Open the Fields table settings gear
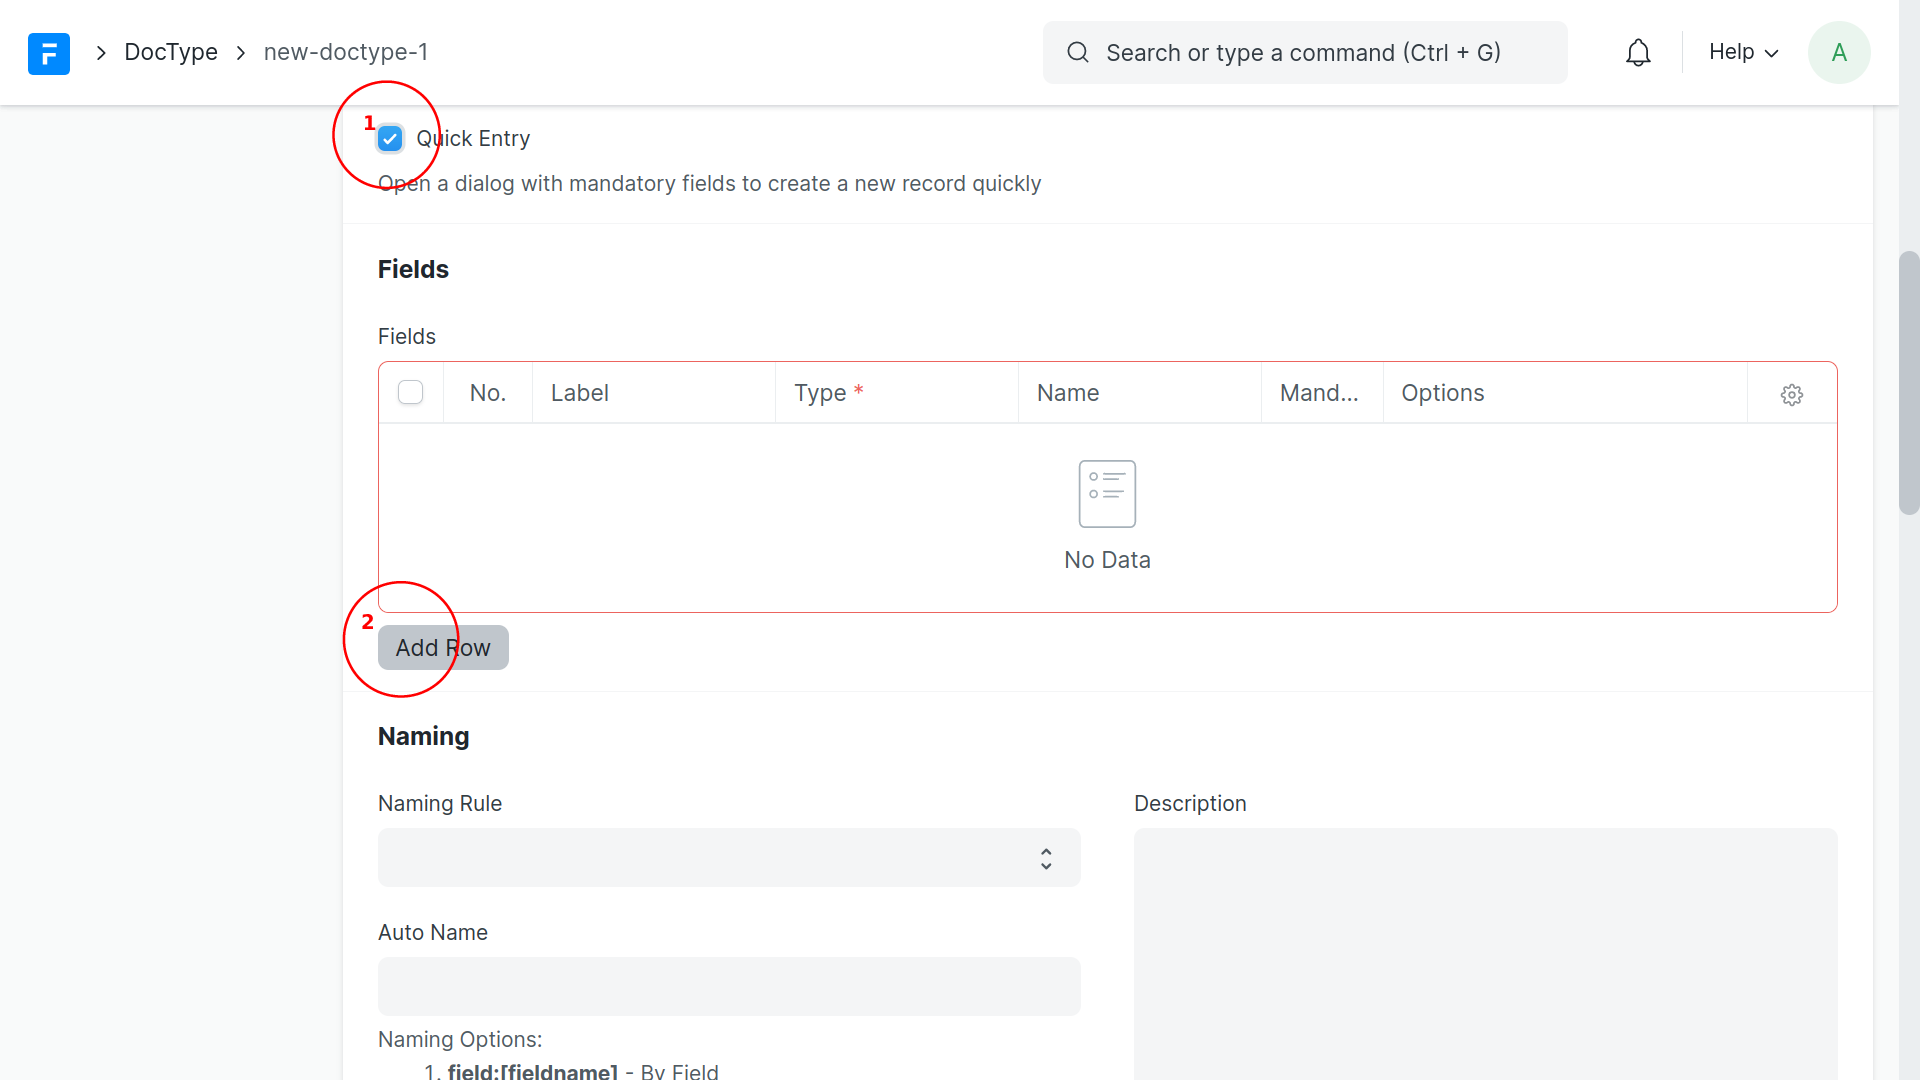Image resolution: width=1920 pixels, height=1080 pixels. click(1791, 394)
